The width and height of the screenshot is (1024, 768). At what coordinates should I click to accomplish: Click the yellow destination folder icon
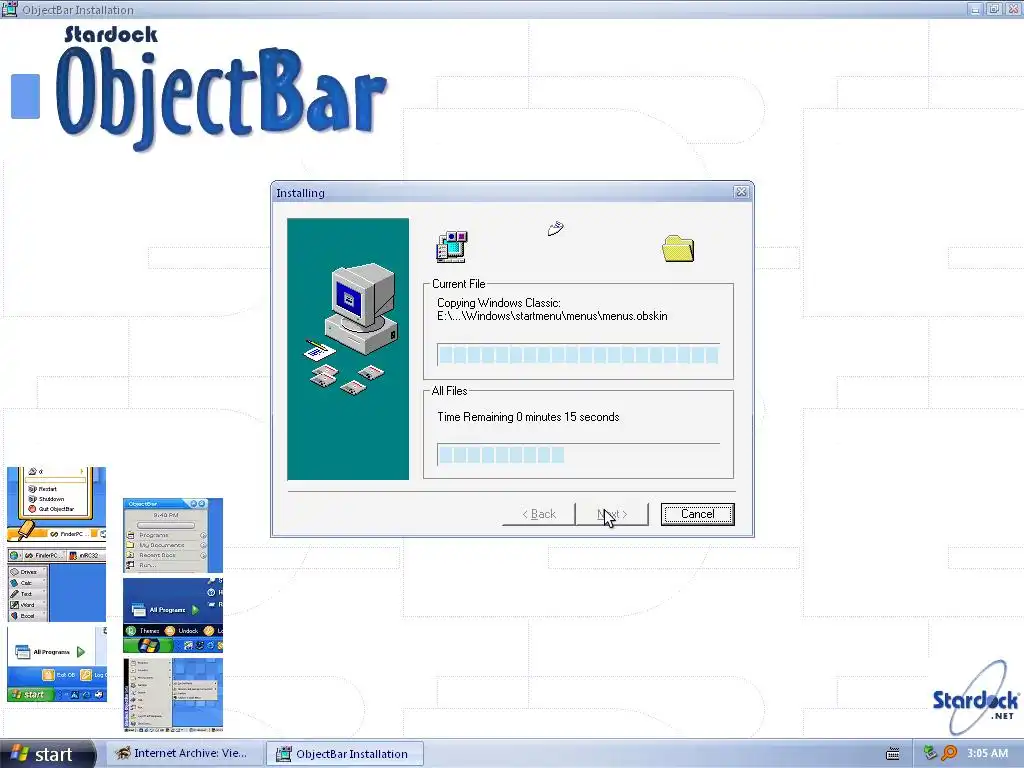point(678,249)
